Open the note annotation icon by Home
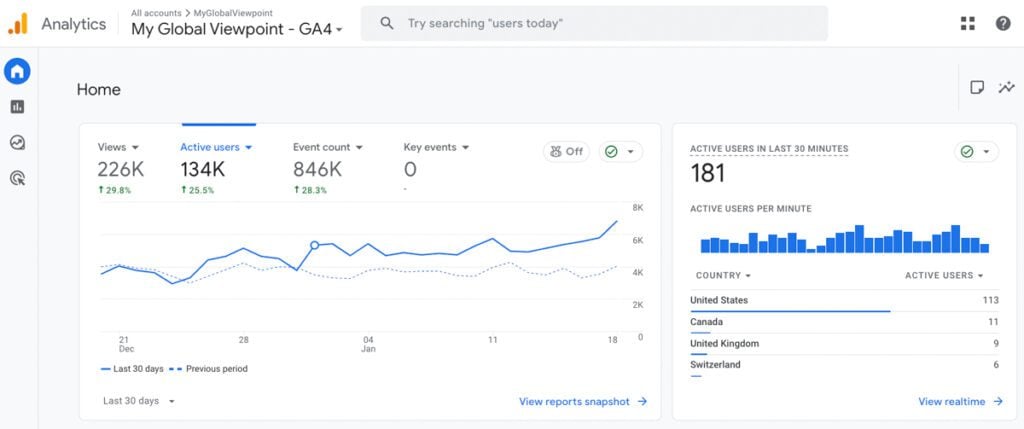This screenshot has width=1024, height=429. [977, 87]
